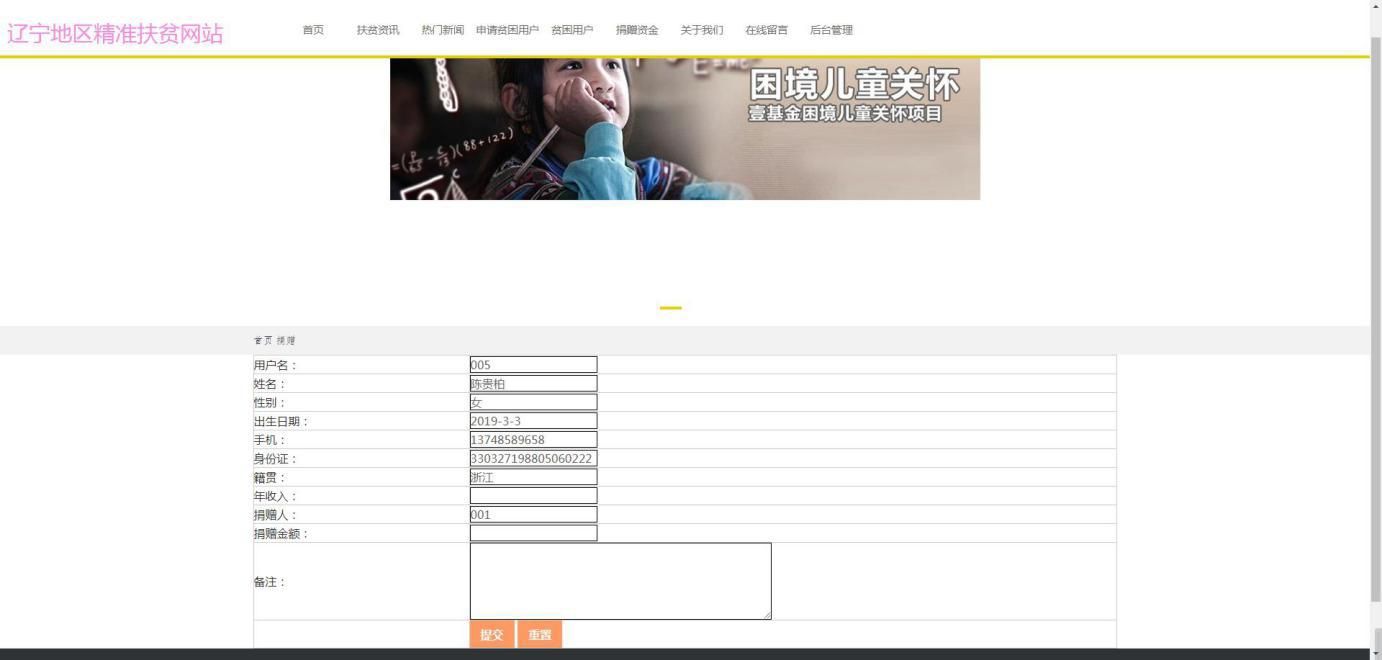Image resolution: width=1382 pixels, height=660 pixels.
Task: Click the empty 捐赠金额 input box
Action: click(533, 533)
